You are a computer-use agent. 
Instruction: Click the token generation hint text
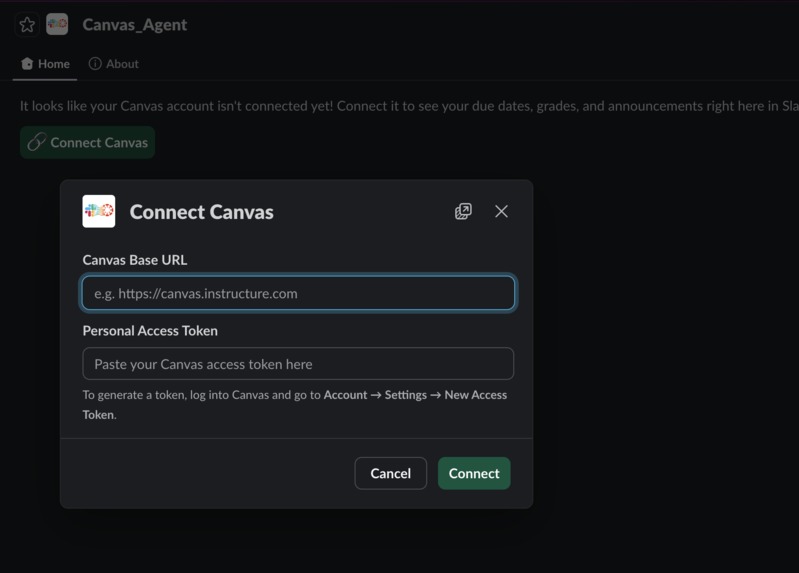pyautogui.click(x=295, y=405)
